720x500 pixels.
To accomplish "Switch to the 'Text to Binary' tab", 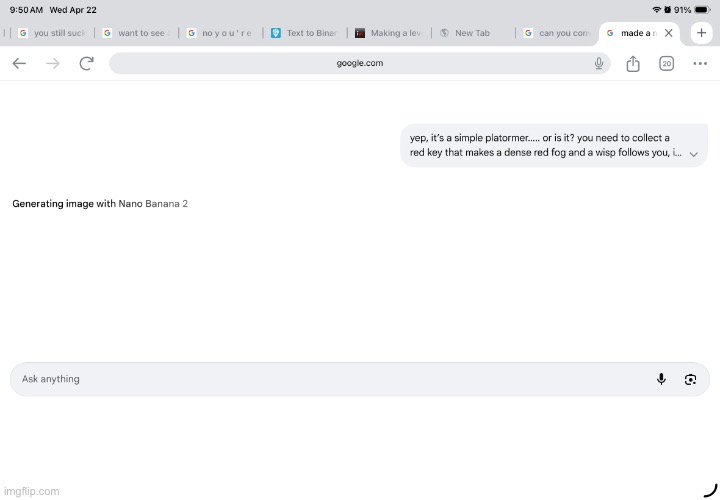I will [x=304, y=33].
